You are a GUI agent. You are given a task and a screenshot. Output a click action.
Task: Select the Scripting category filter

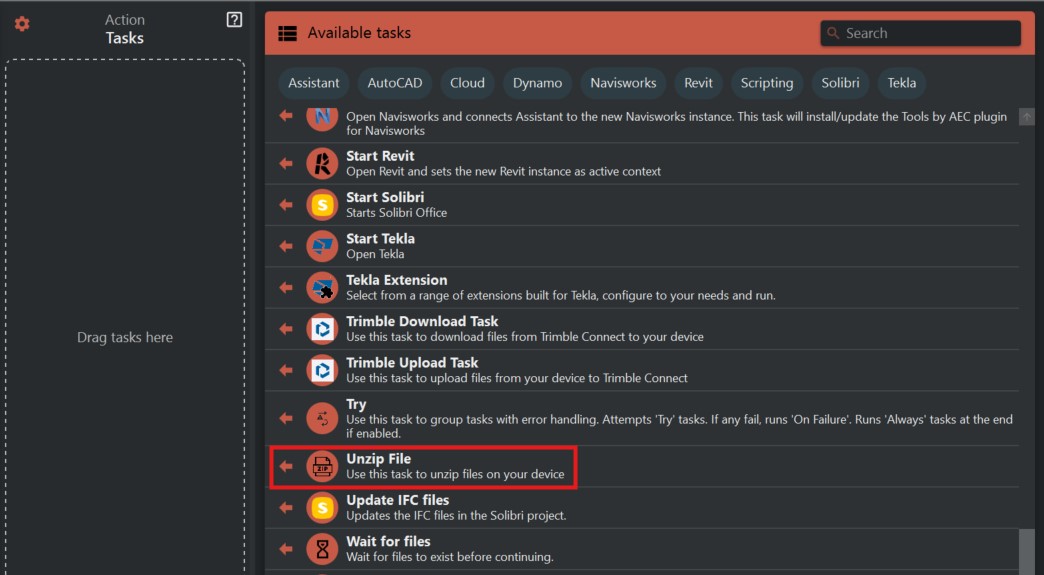pyautogui.click(x=766, y=83)
